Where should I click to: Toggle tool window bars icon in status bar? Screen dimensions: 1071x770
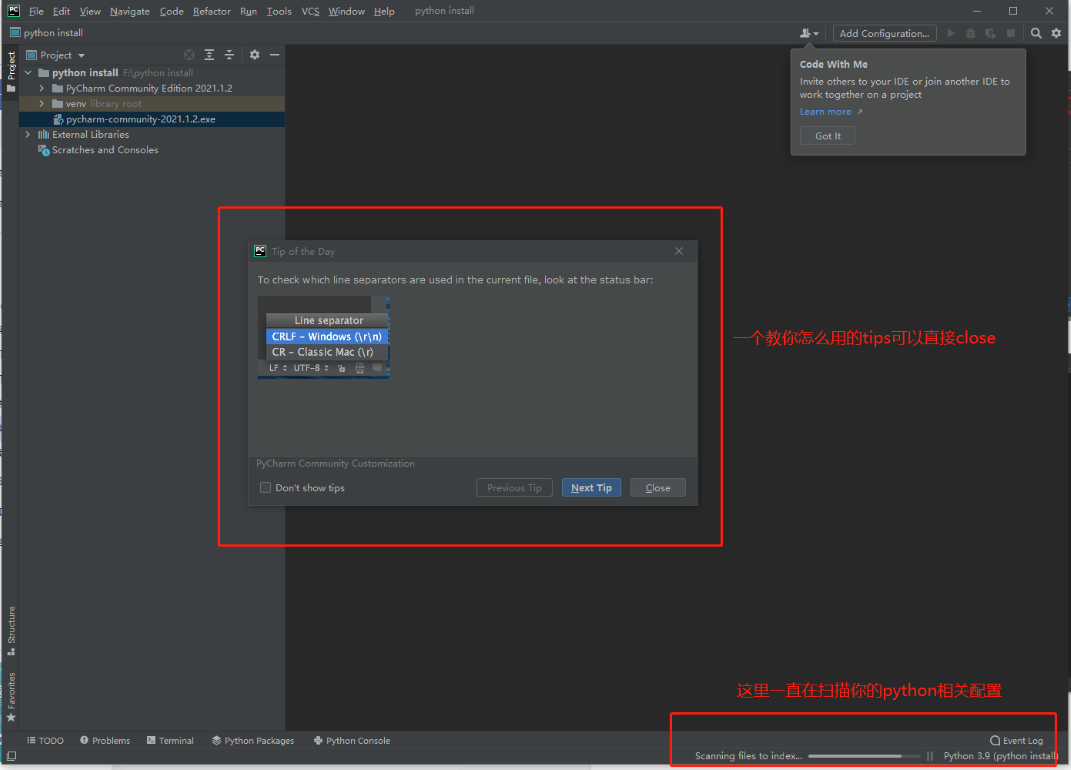point(12,756)
